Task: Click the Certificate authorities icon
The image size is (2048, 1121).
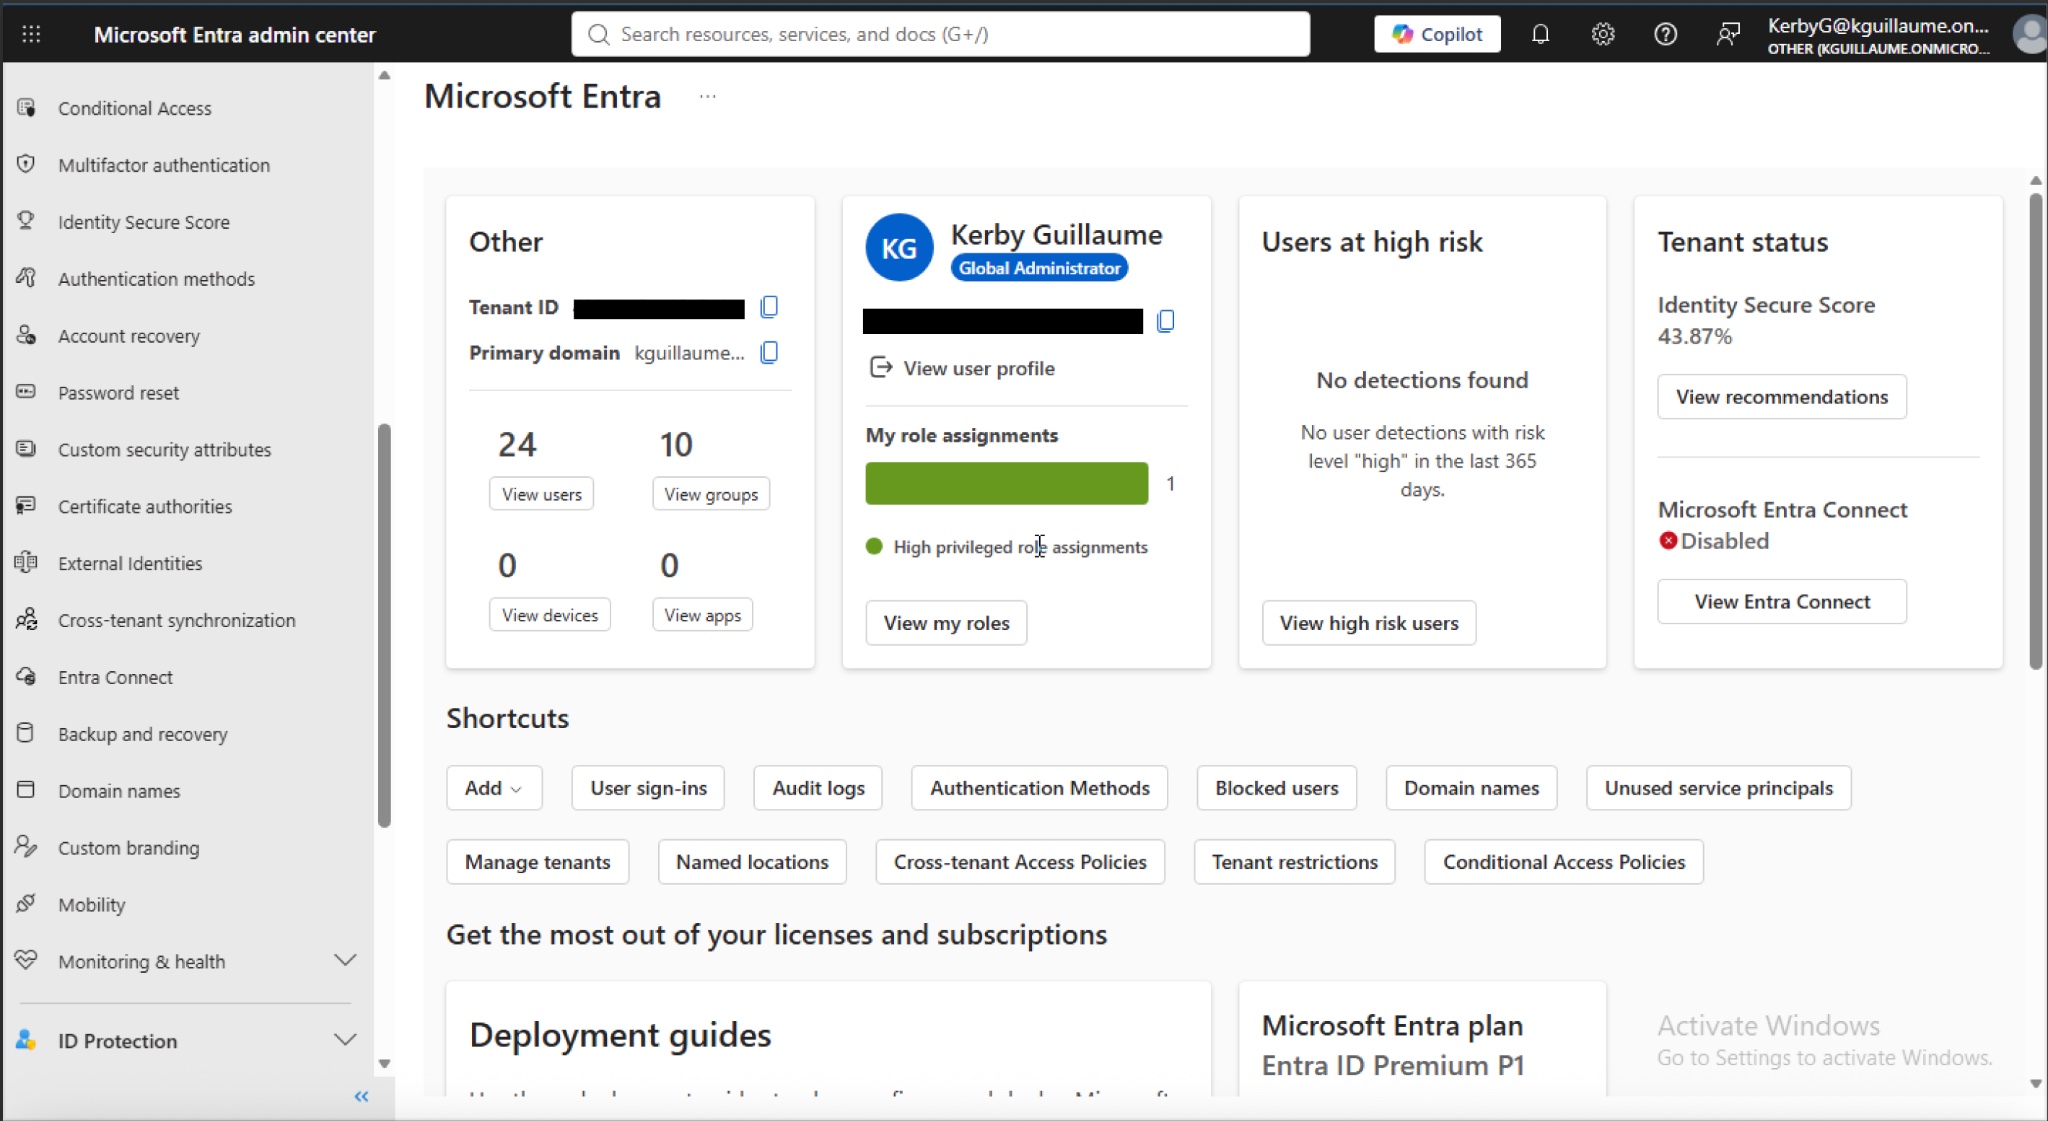Action: (26, 506)
